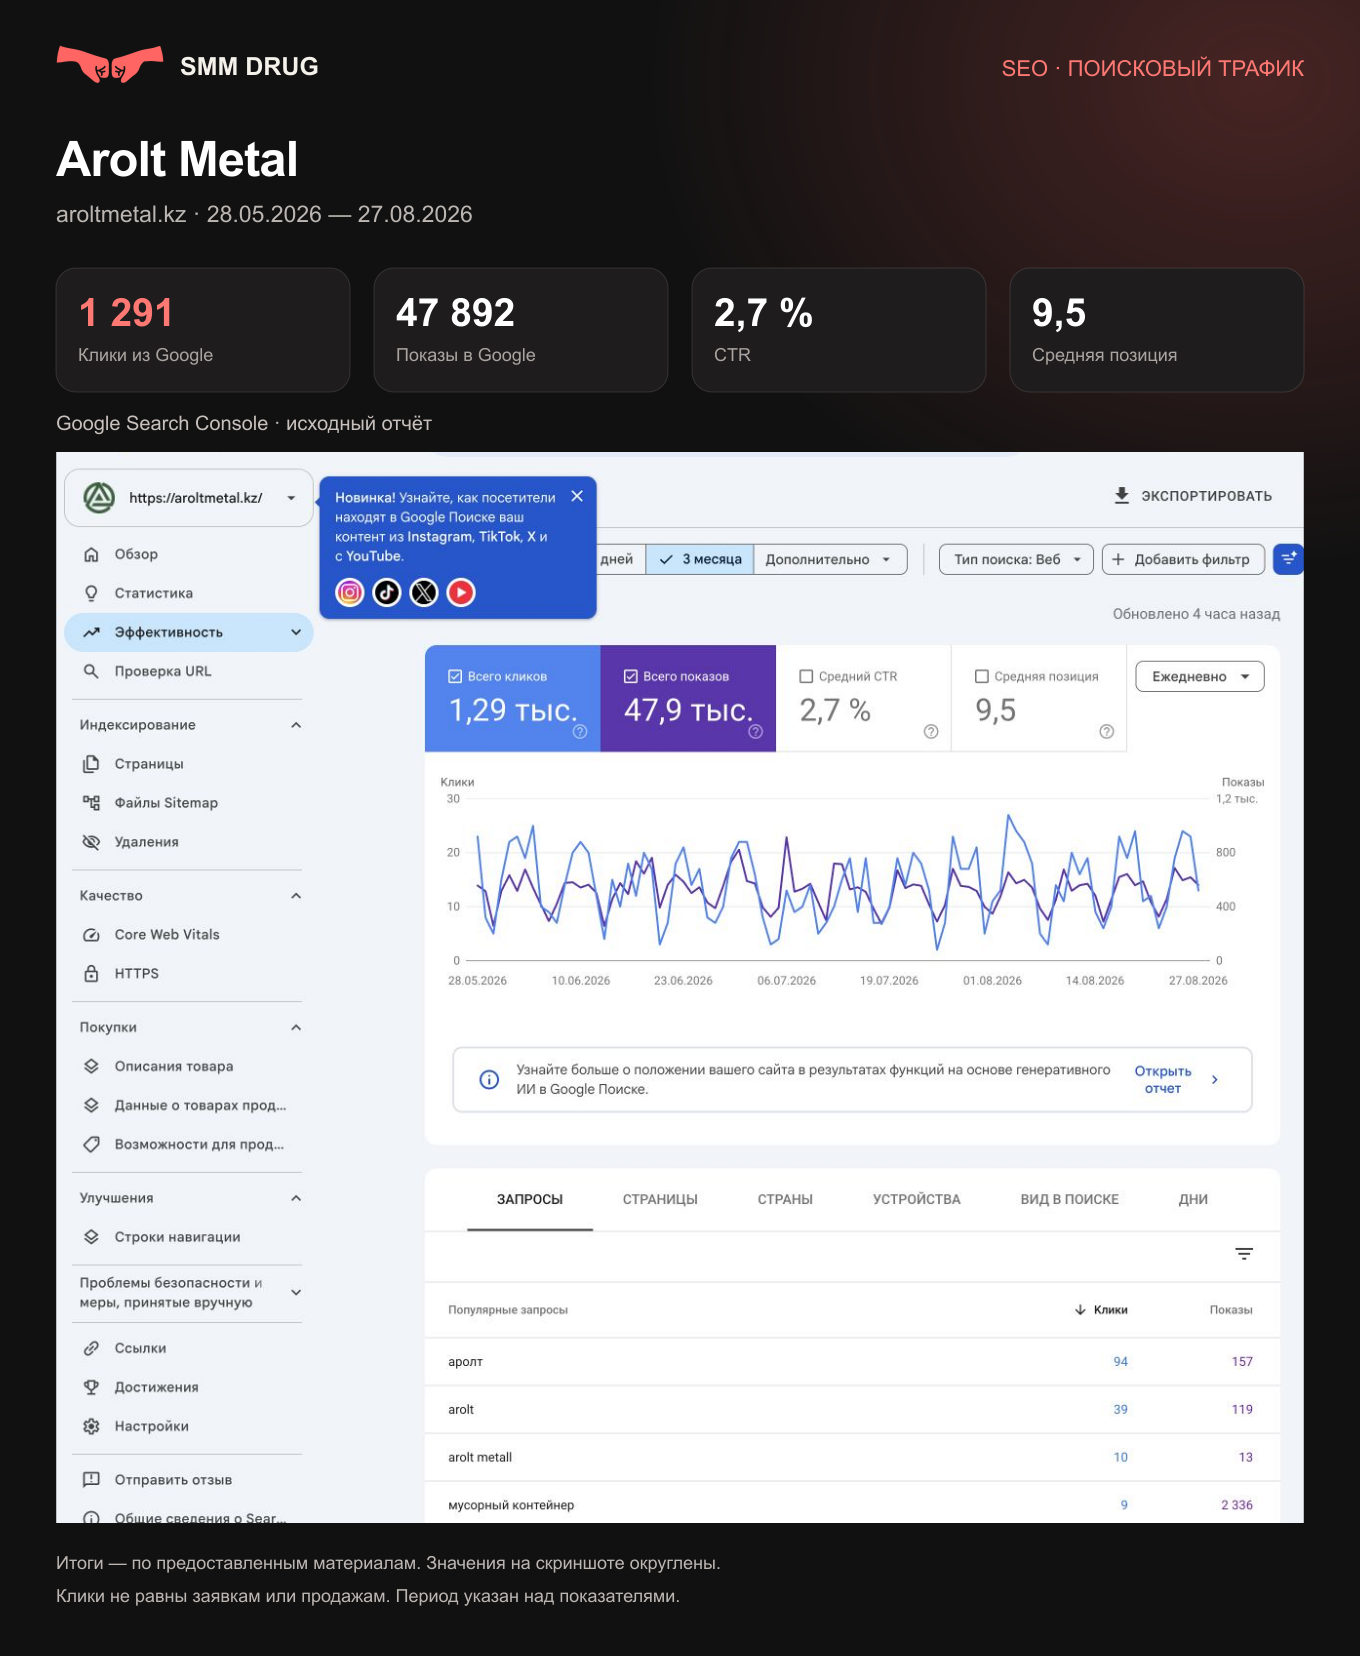The height and width of the screenshot is (1656, 1360).
Task: Click the query row 'аролт'
Action: click(x=852, y=1362)
